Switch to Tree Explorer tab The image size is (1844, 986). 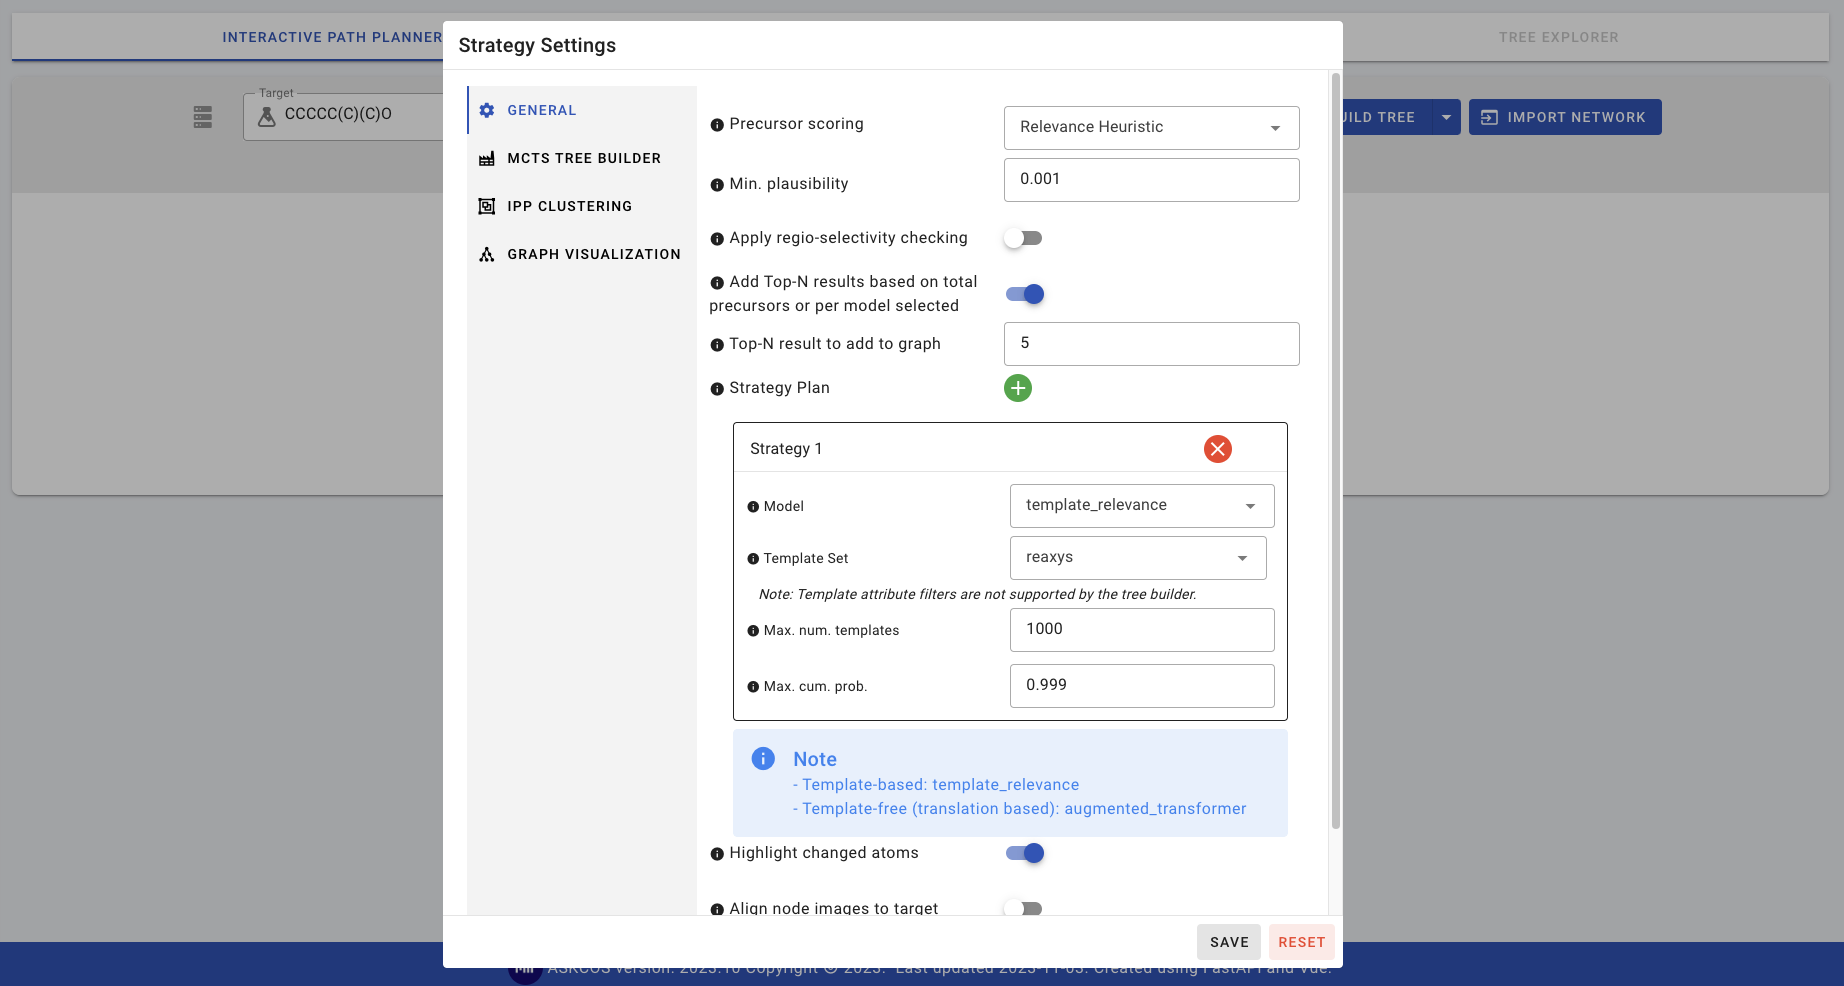tap(1558, 37)
